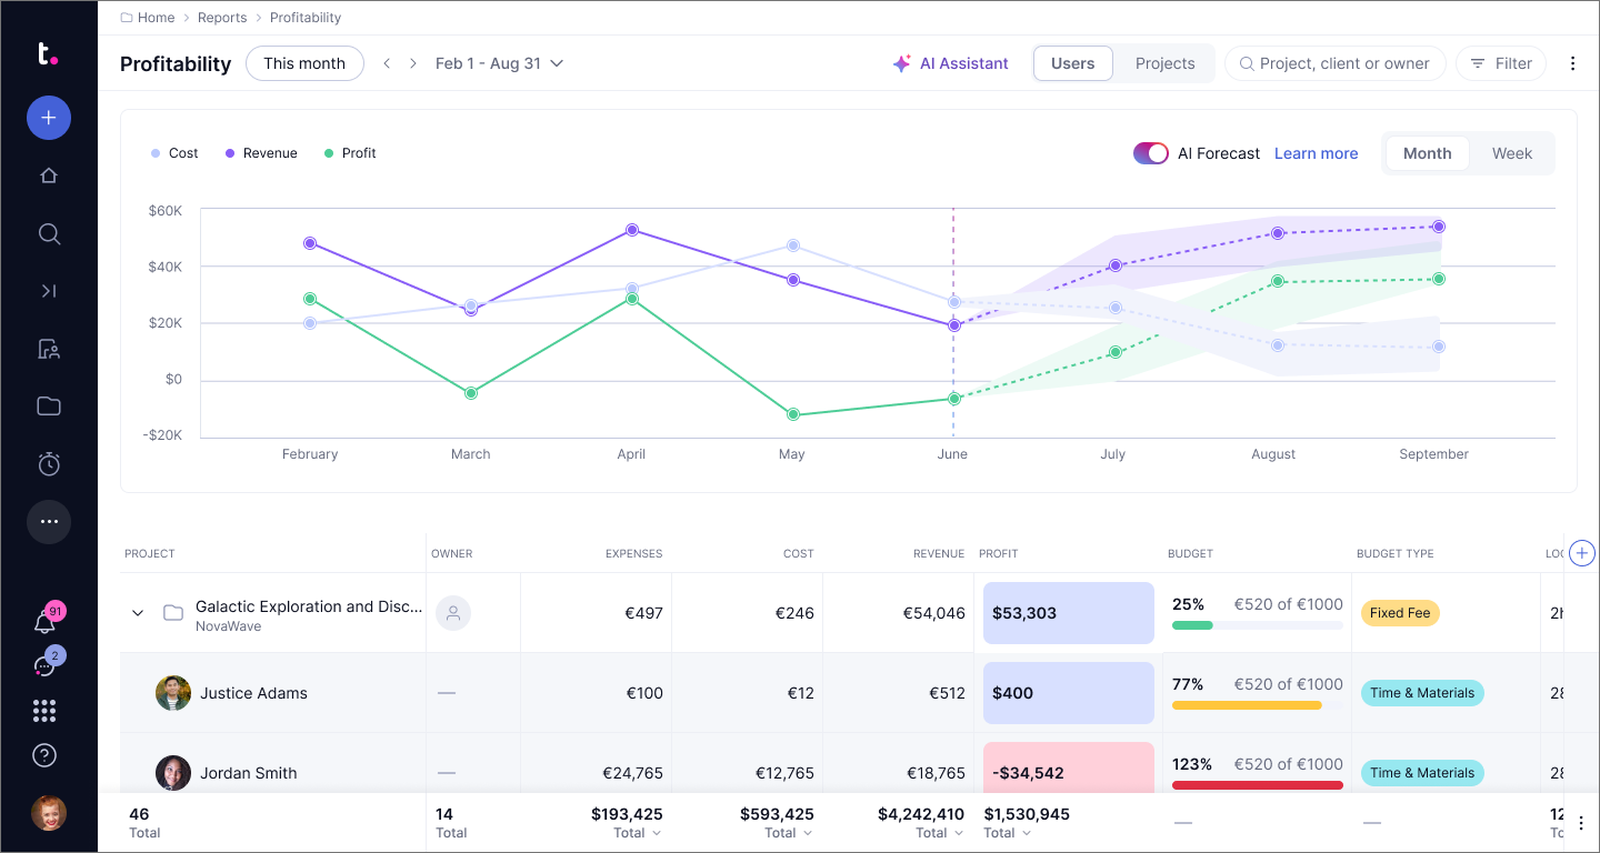Toggle the Profit legend series
The width and height of the screenshot is (1600, 853).
[350, 153]
